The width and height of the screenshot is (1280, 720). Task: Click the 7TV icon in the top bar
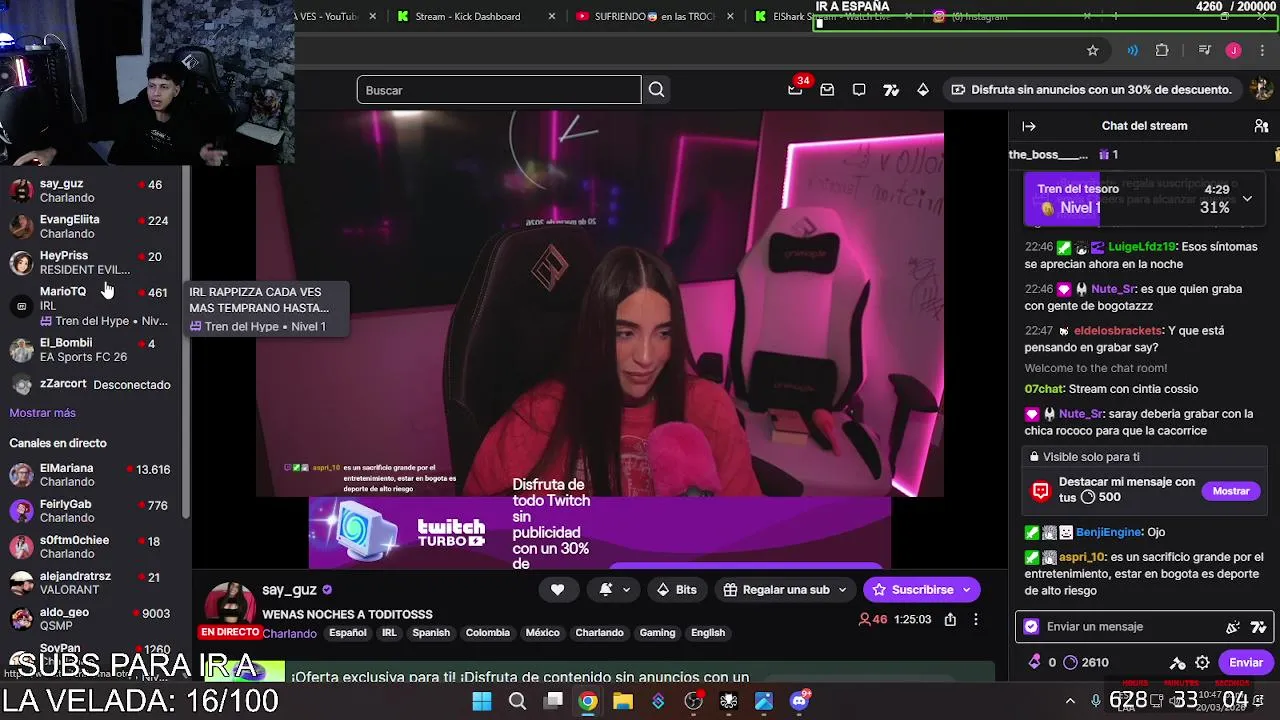tap(891, 90)
